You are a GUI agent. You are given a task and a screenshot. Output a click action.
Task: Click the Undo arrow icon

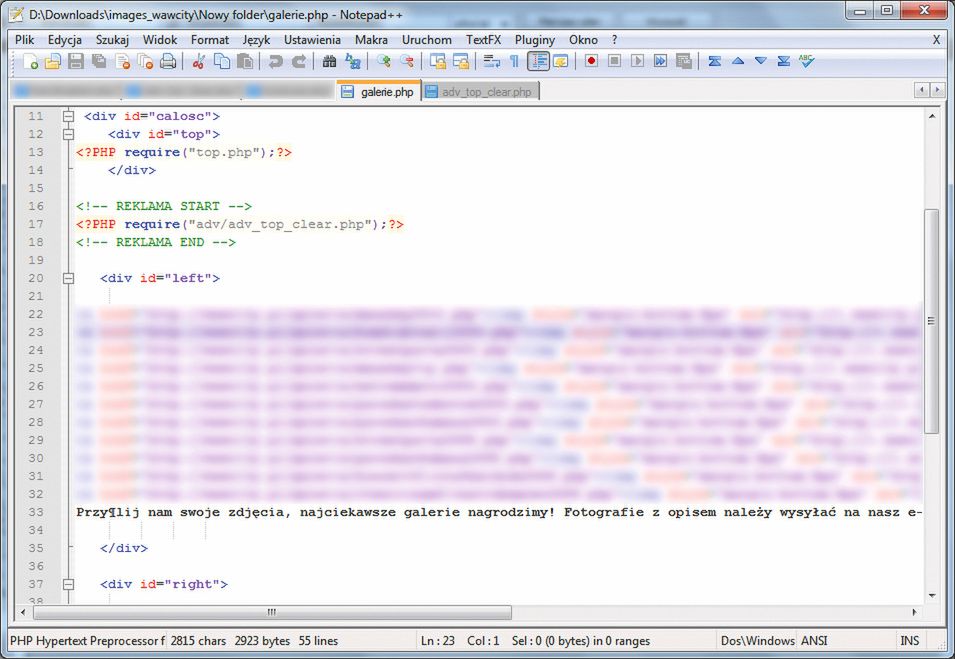(275, 62)
